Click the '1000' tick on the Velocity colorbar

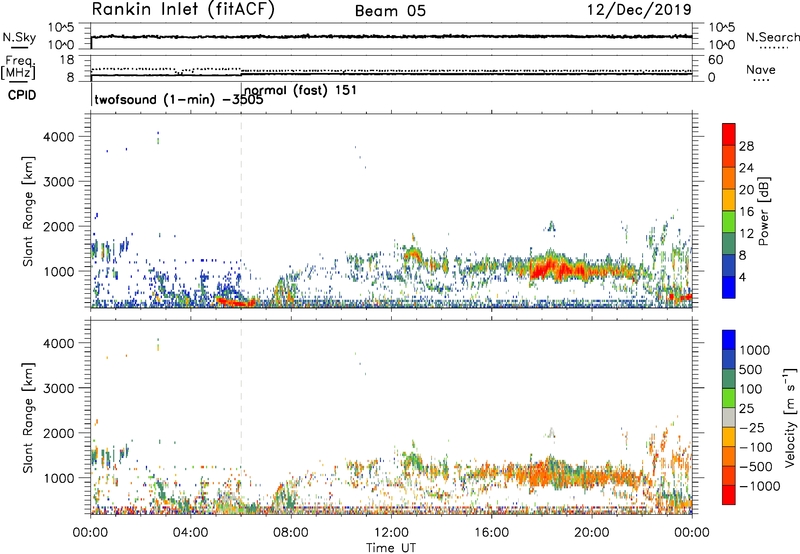pos(755,350)
